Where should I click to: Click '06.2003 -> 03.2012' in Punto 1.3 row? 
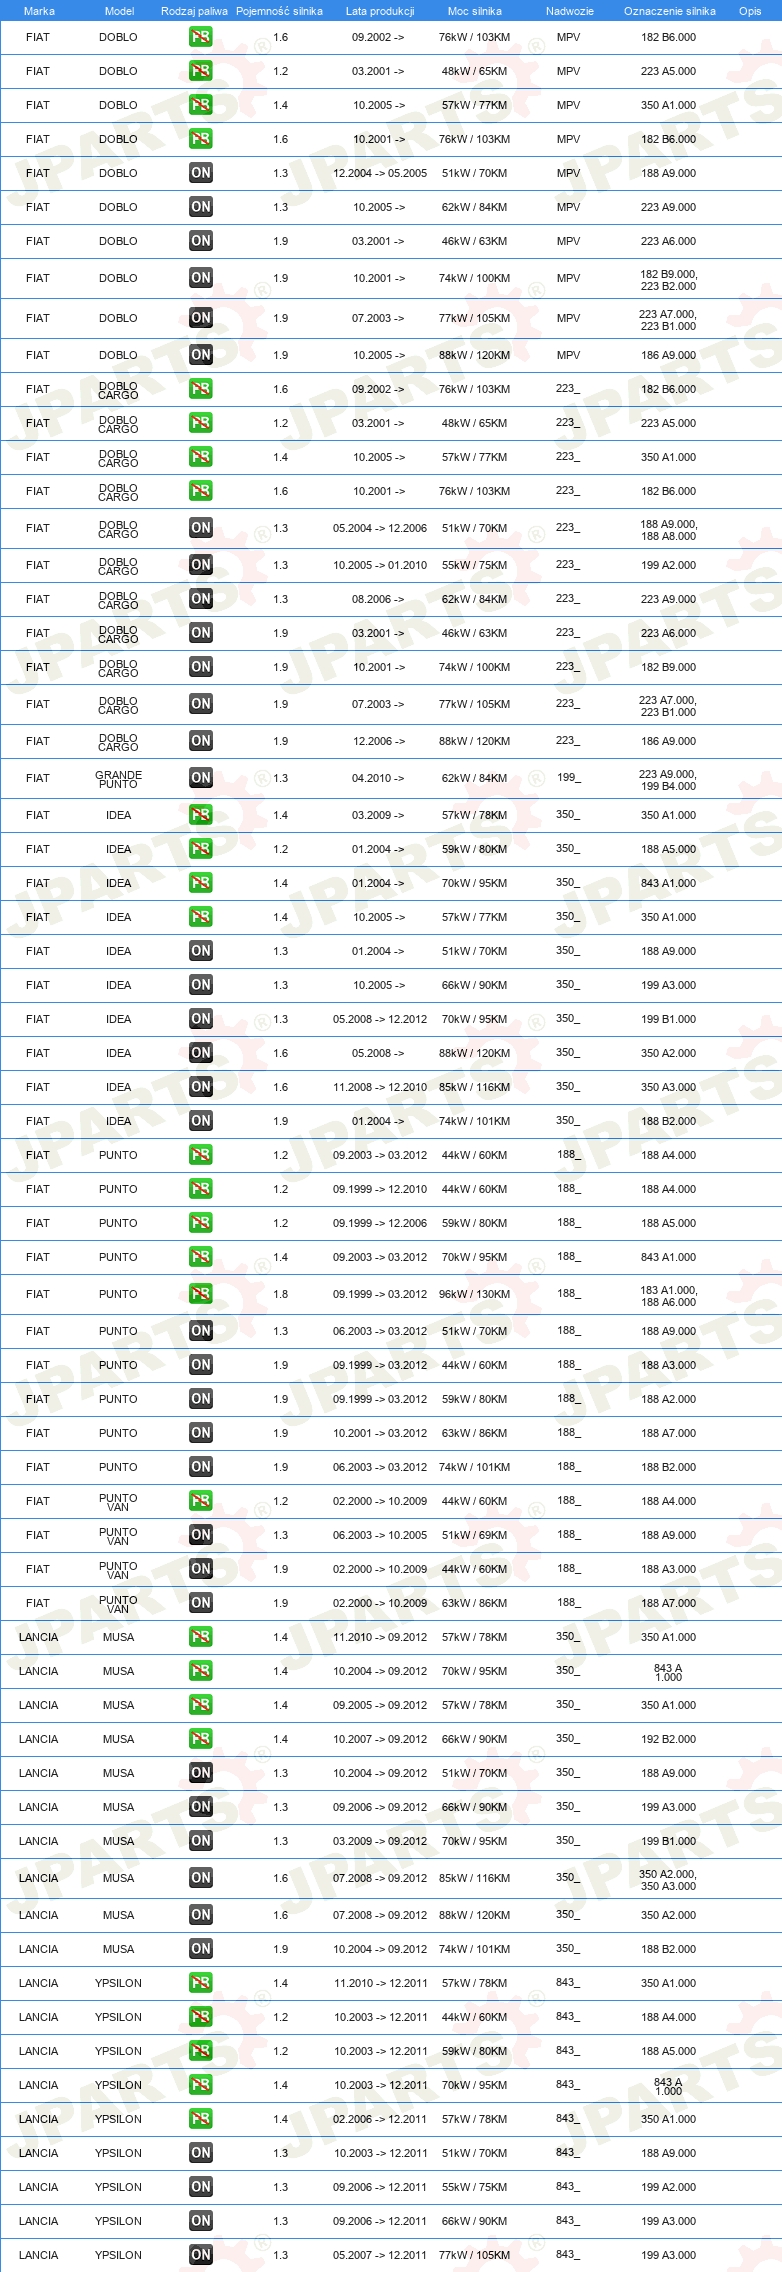(x=380, y=1331)
